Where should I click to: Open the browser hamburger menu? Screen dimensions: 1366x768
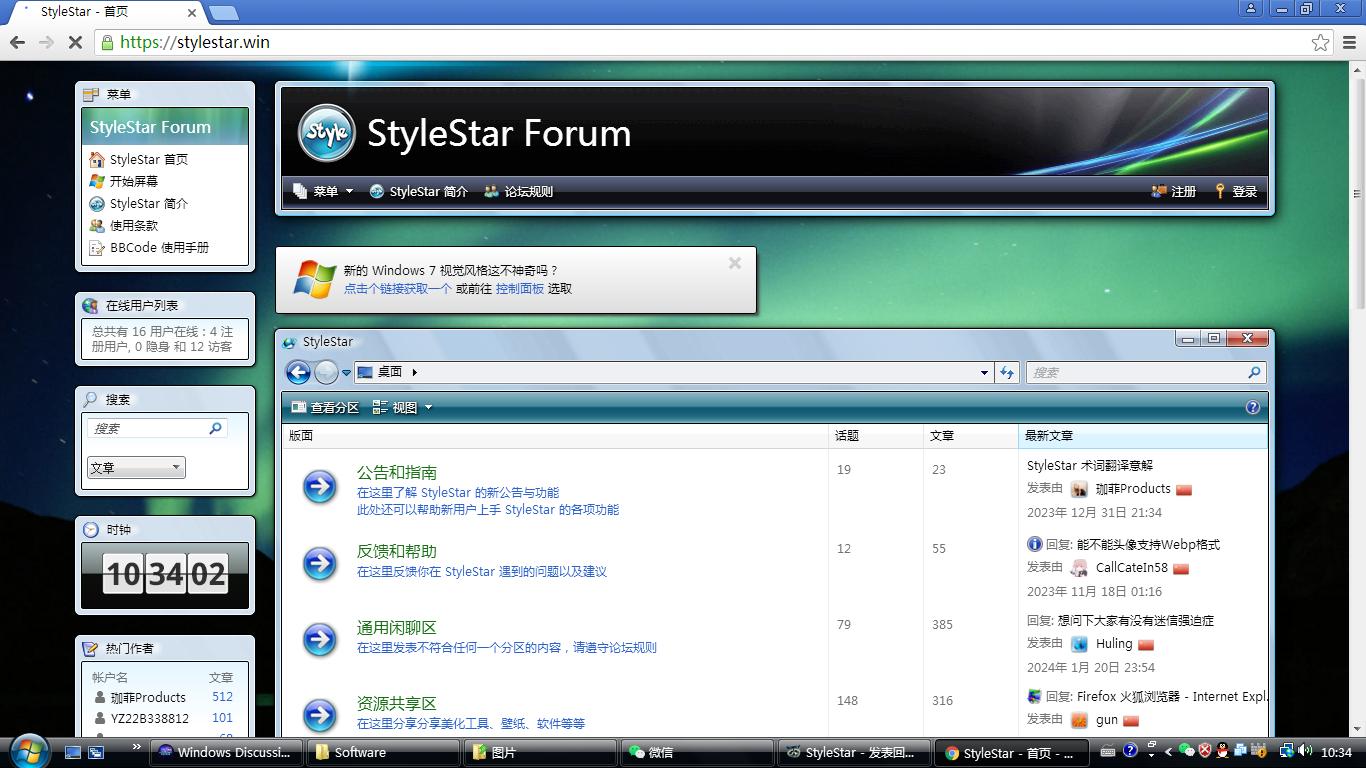pos(1350,42)
